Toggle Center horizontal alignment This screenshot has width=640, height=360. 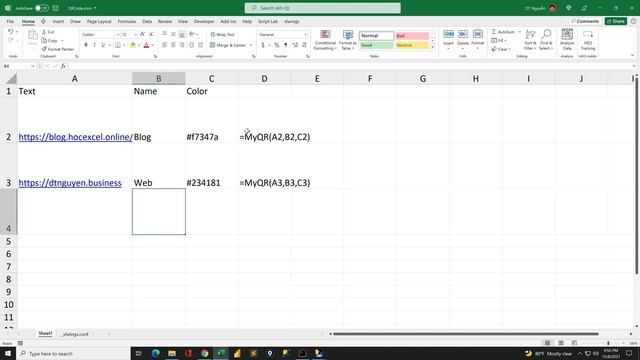click(173, 45)
